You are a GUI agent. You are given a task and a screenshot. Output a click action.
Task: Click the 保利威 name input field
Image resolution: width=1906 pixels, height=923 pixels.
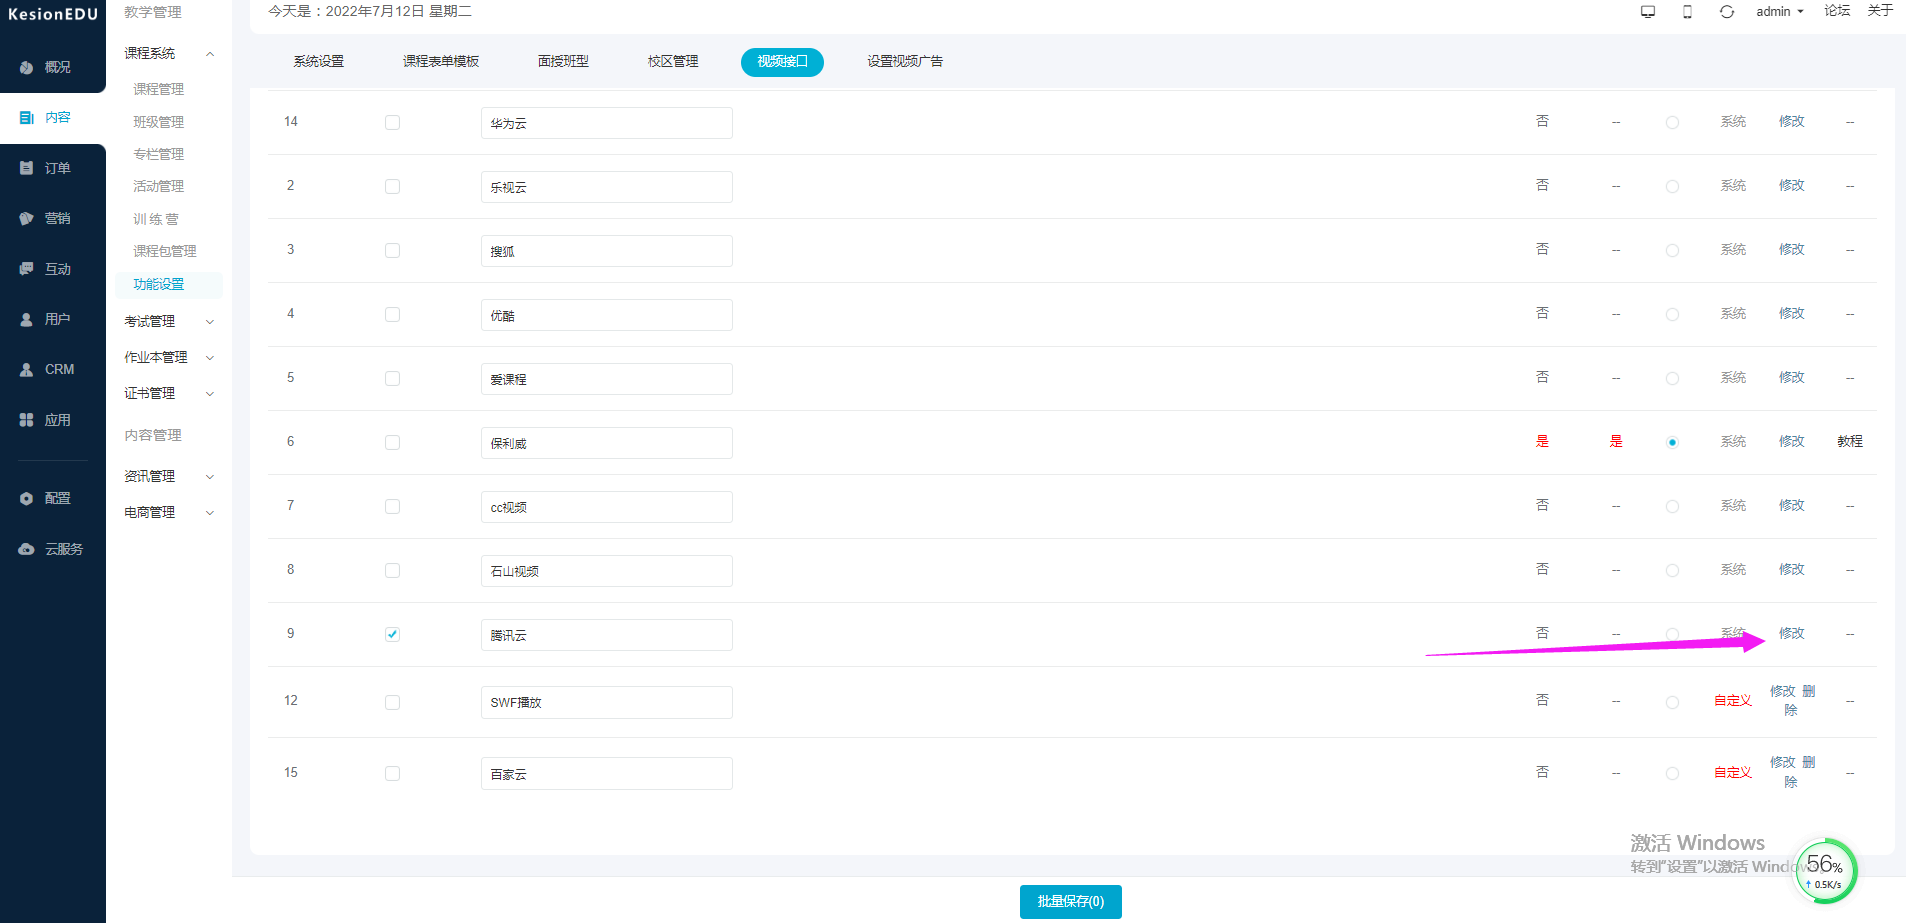606,443
